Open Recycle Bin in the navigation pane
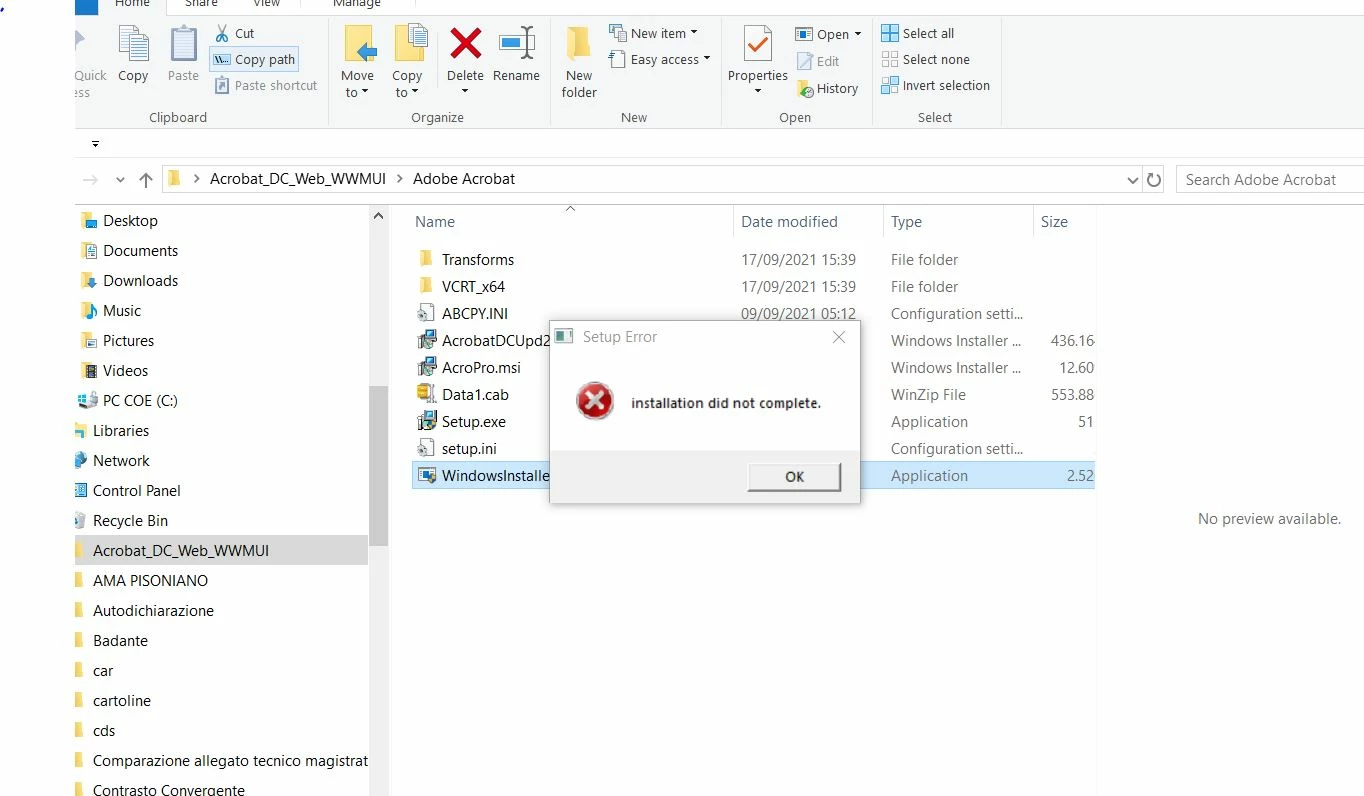The image size is (1364, 796). 130,521
